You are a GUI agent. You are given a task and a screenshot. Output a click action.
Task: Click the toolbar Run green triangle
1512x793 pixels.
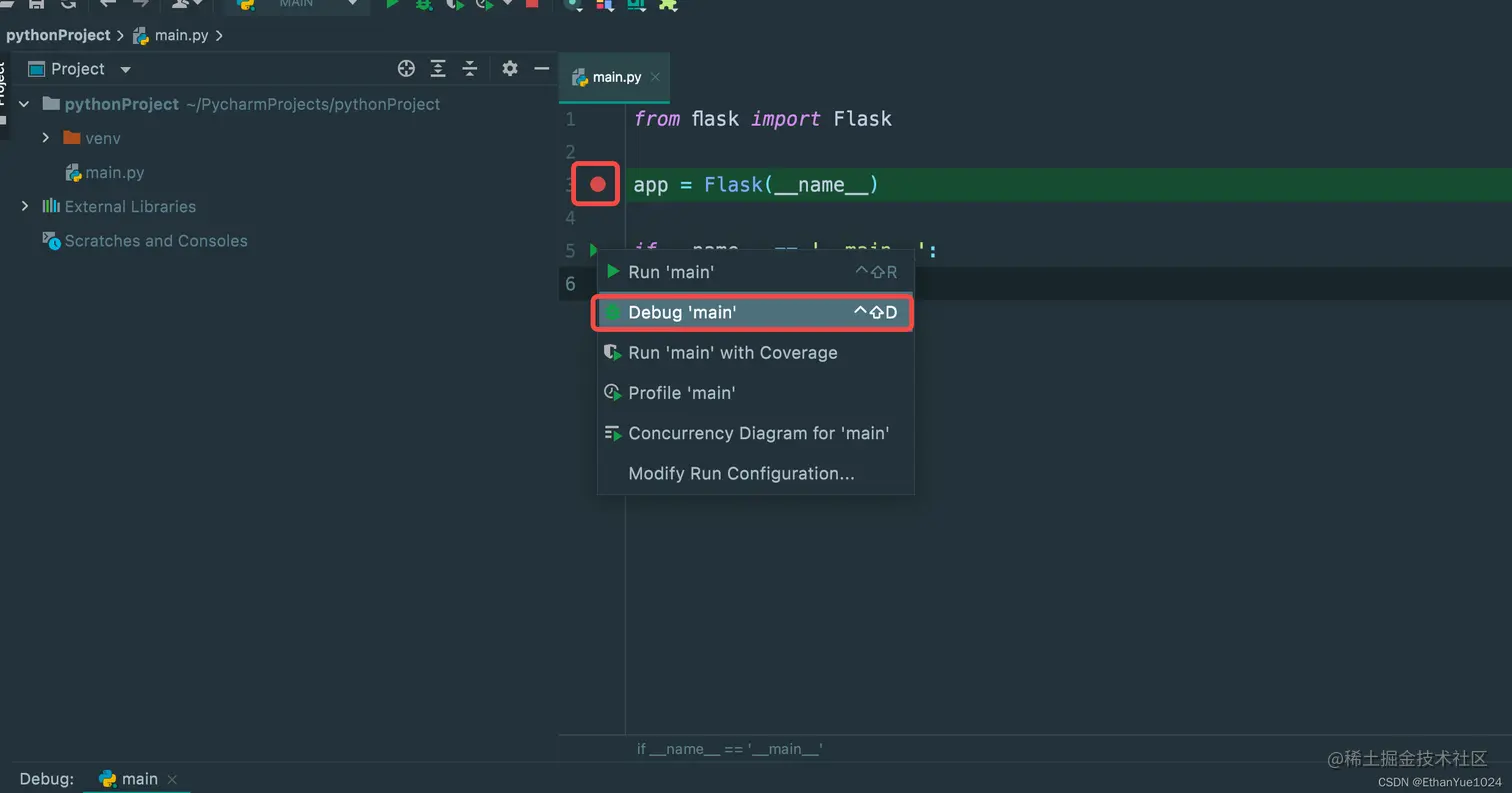point(393,4)
